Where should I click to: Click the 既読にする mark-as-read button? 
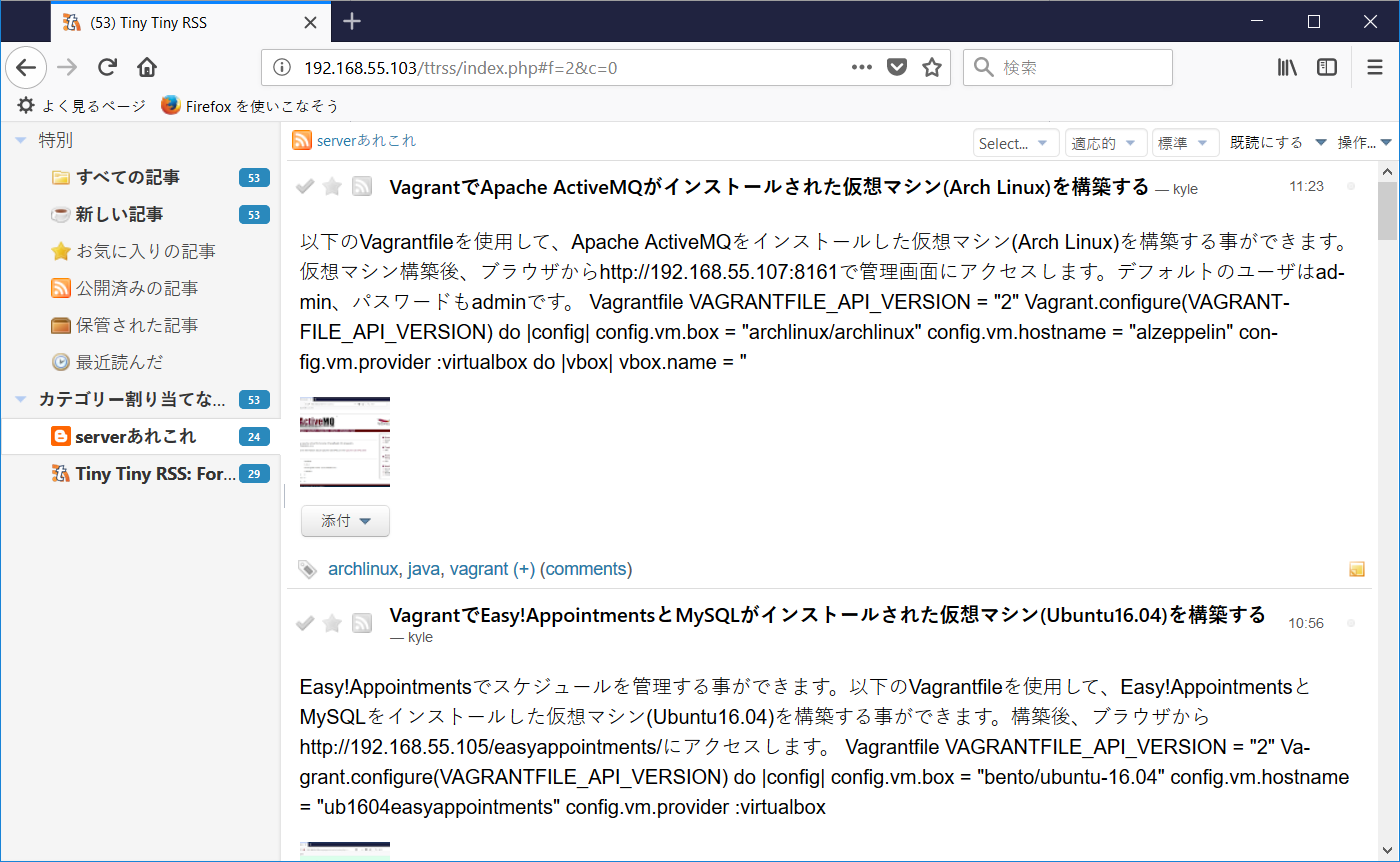point(1266,143)
